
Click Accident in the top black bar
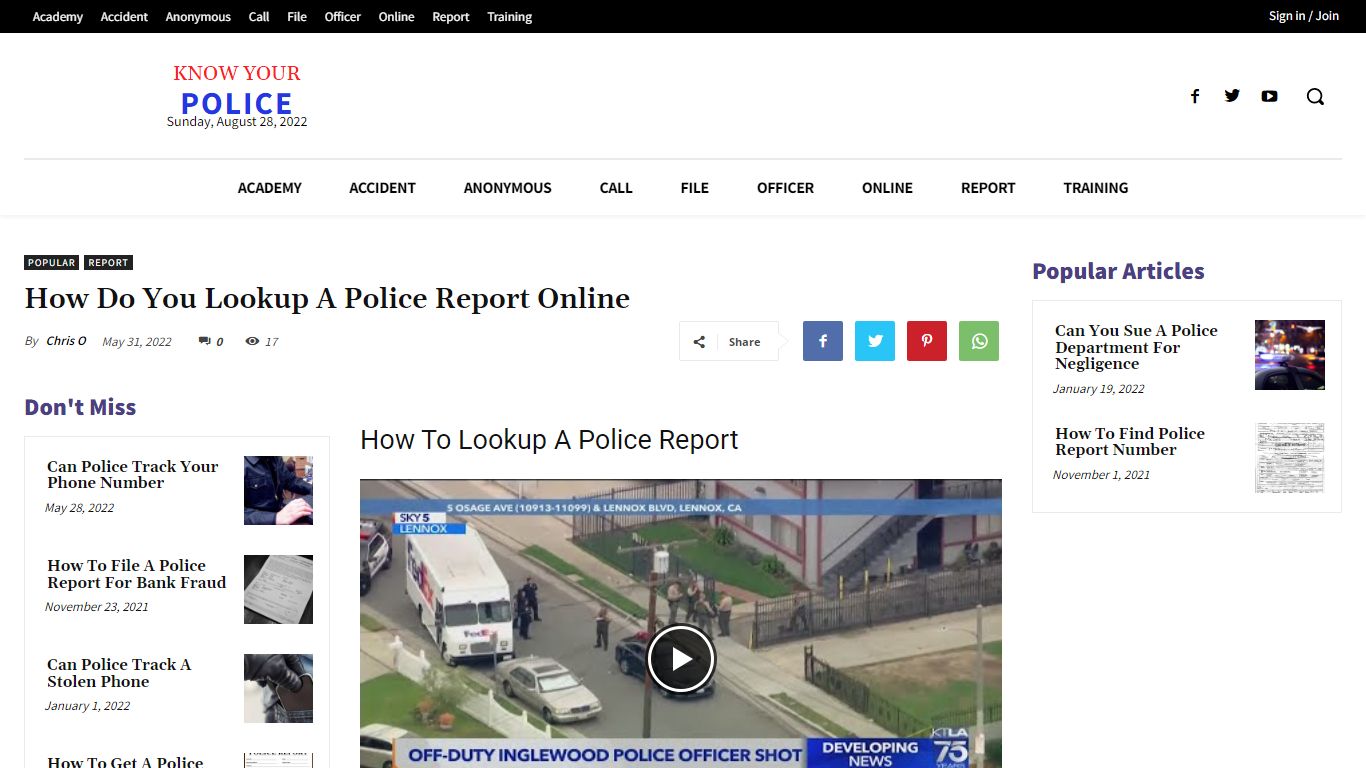click(124, 17)
